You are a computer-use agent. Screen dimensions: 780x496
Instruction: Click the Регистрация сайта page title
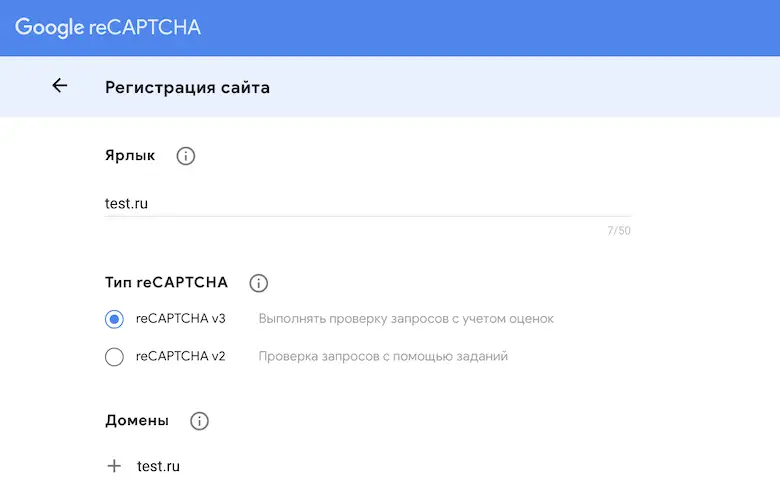(187, 87)
